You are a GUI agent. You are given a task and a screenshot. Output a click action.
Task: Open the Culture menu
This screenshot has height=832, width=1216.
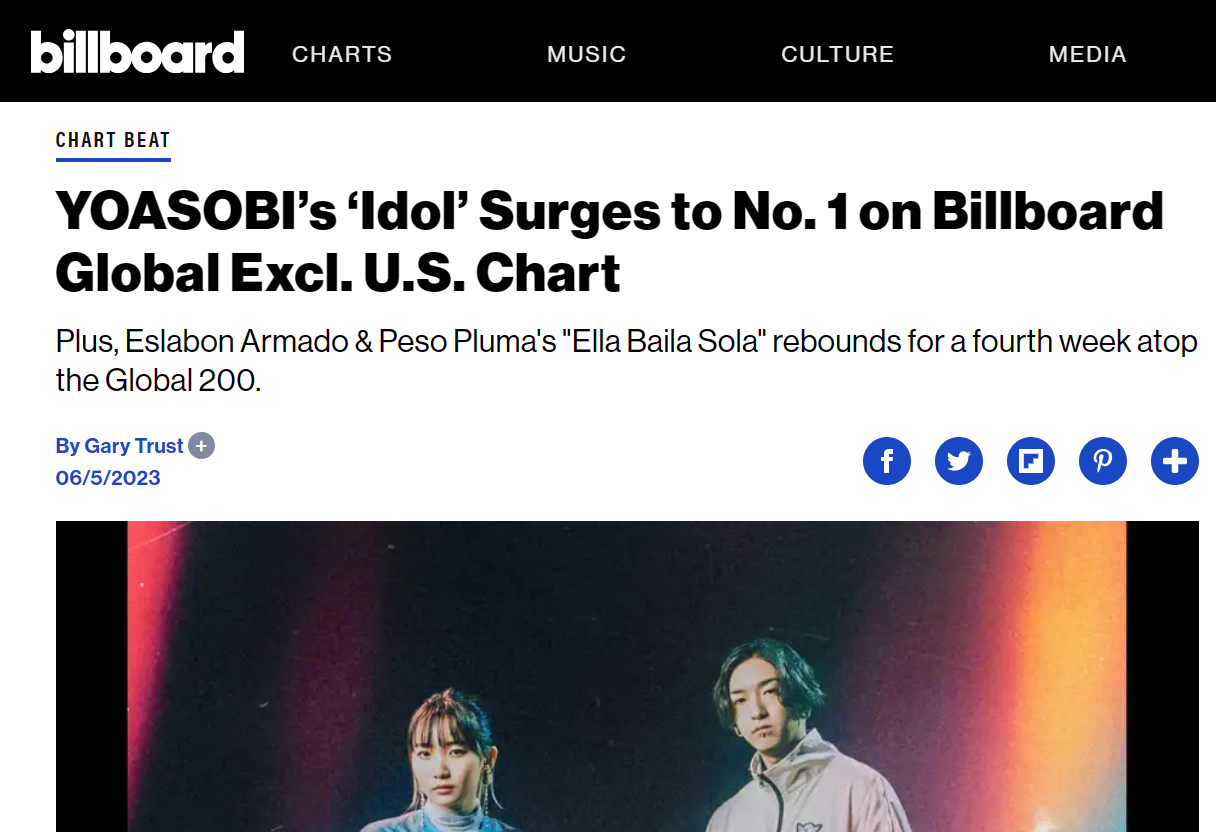pos(838,54)
